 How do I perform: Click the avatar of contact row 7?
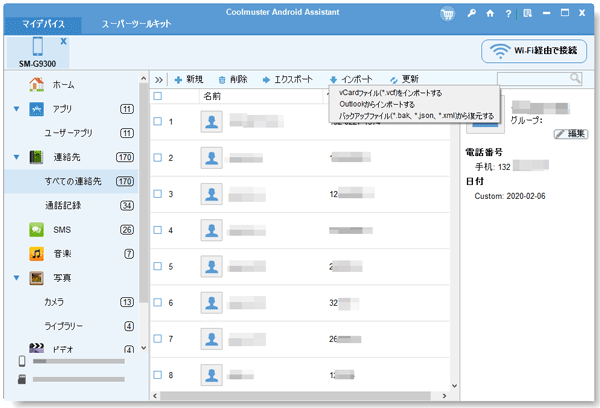(212, 339)
